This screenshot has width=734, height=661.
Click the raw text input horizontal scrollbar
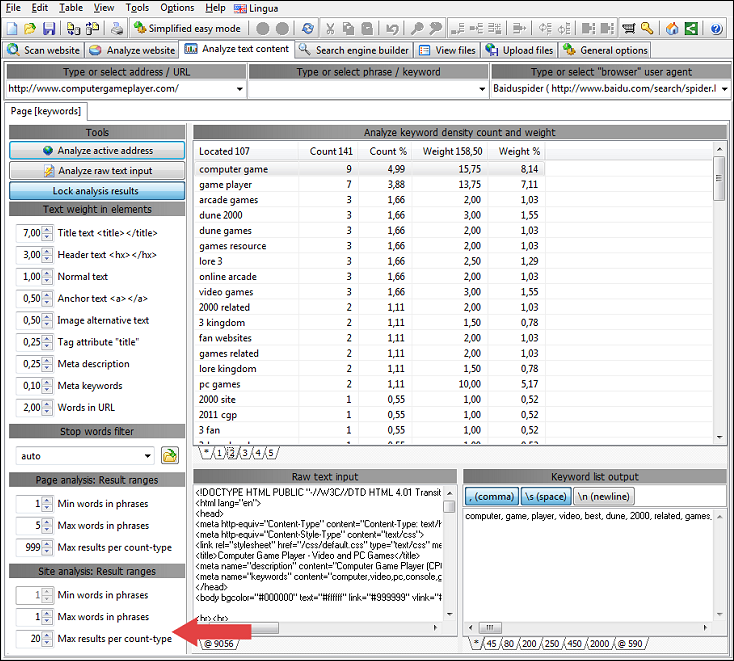coord(318,628)
